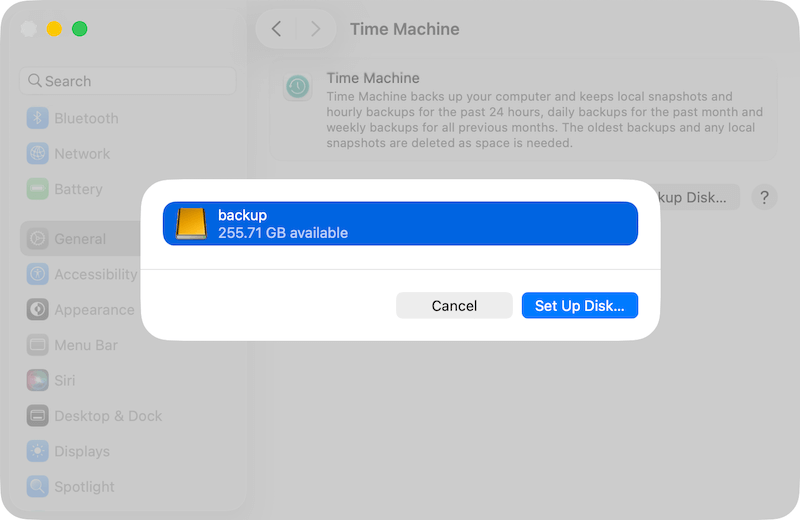This screenshot has height=520, width=800.
Task: Select Menu Bar label in sidebar
Action: pos(86,345)
